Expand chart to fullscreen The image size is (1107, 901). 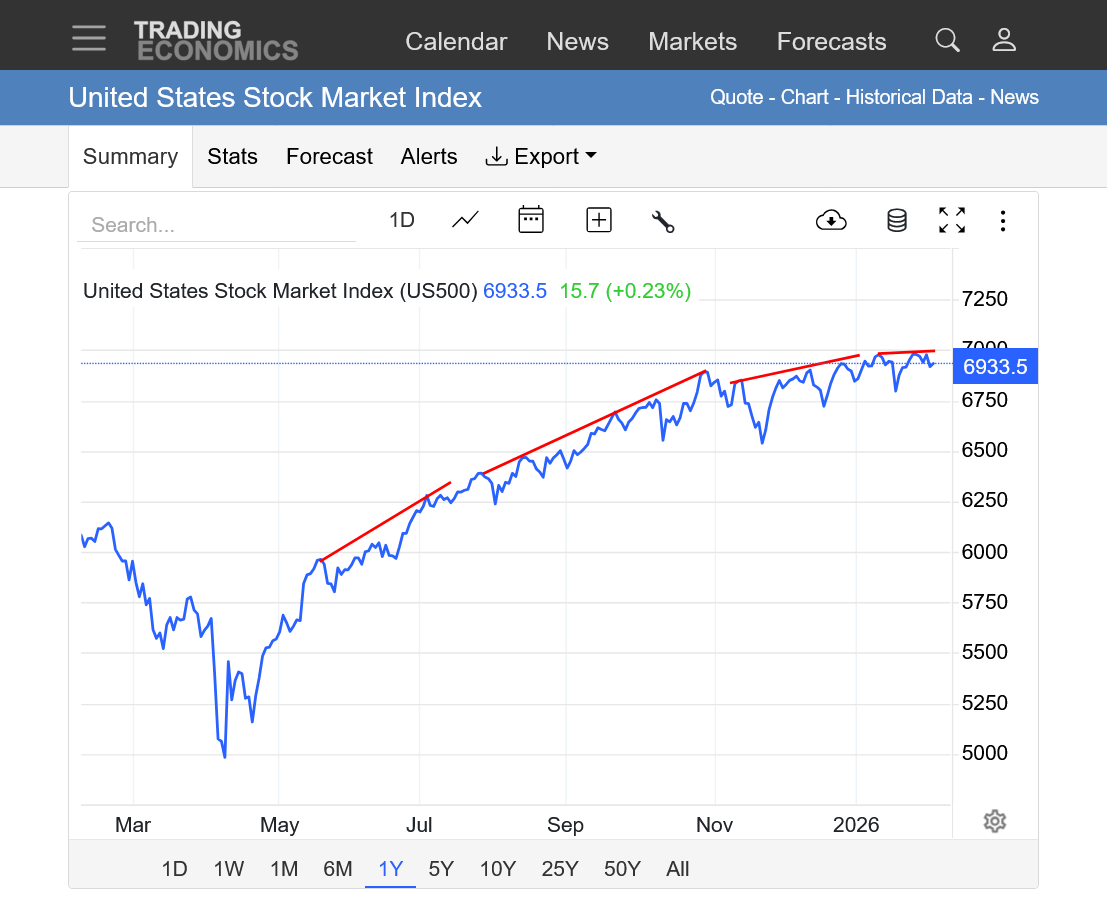952,220
